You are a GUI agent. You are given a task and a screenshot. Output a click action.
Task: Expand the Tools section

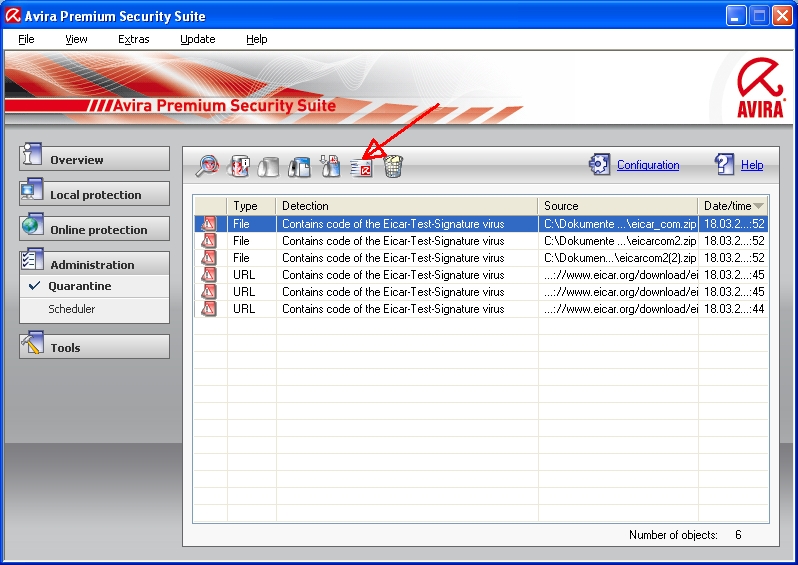94,347
